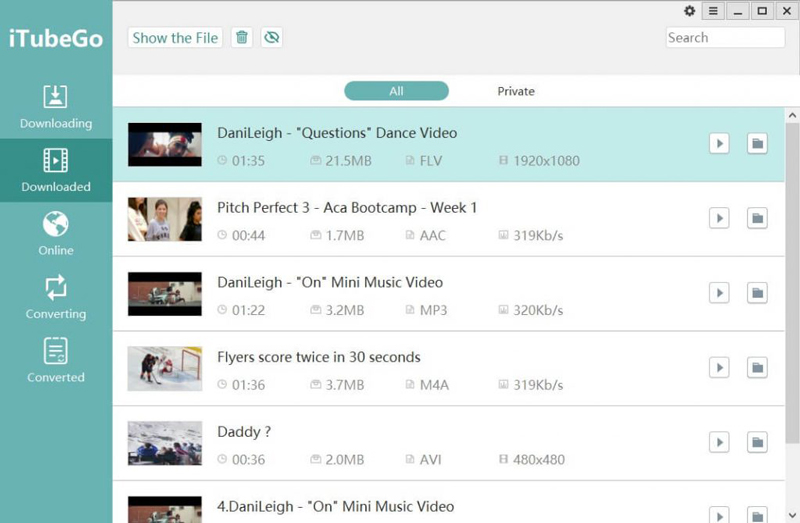Screen dimensions: 800x523
Task: Click the 320Kb/s bitrate value
Action: click(x=538, y=310)
